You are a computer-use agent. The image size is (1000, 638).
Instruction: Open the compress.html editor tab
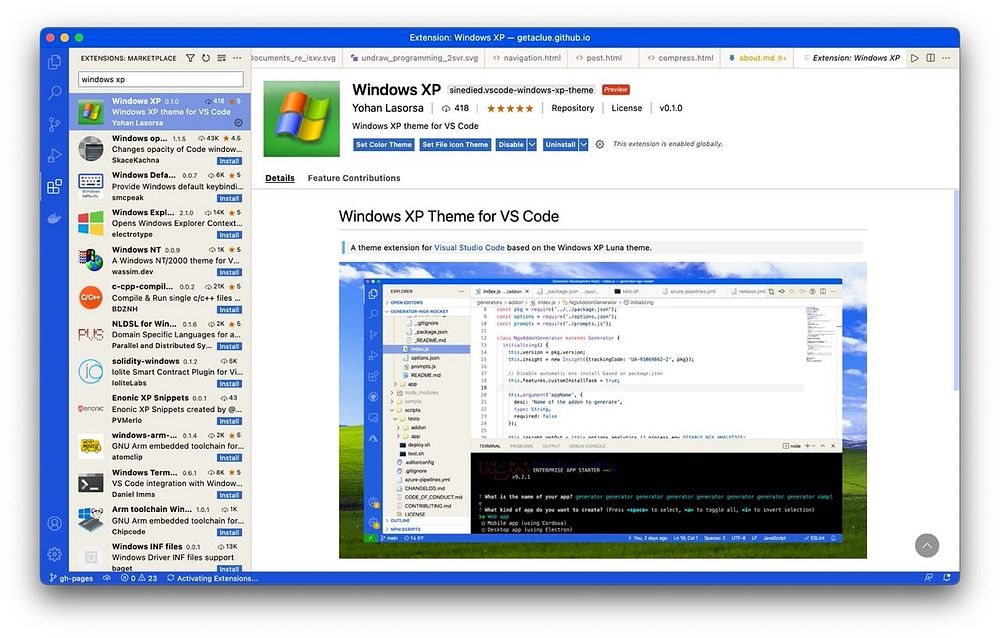[x=680, y=58]
